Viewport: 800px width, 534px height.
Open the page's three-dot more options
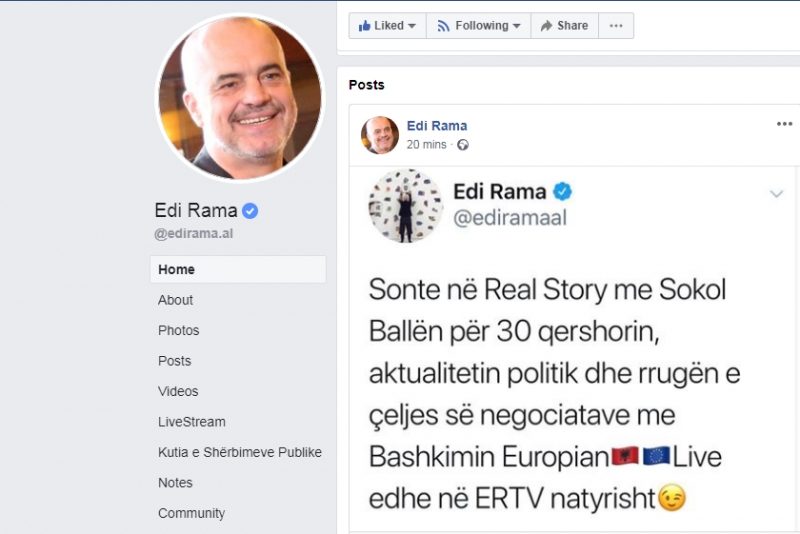point(616,26)
